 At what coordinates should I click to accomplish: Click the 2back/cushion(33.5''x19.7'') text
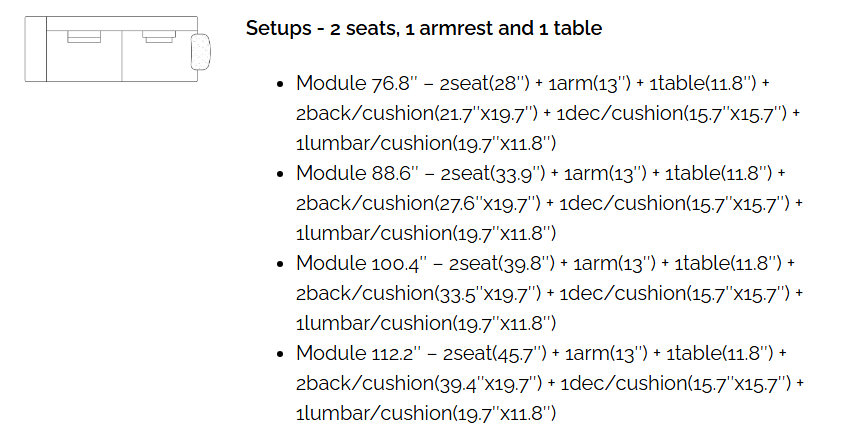click(x=418, y=294)
